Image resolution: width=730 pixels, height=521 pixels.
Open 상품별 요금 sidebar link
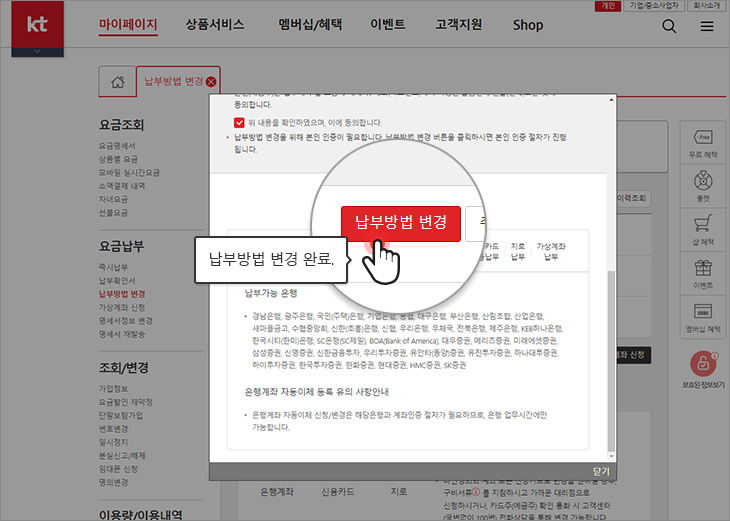click(118, 159)
